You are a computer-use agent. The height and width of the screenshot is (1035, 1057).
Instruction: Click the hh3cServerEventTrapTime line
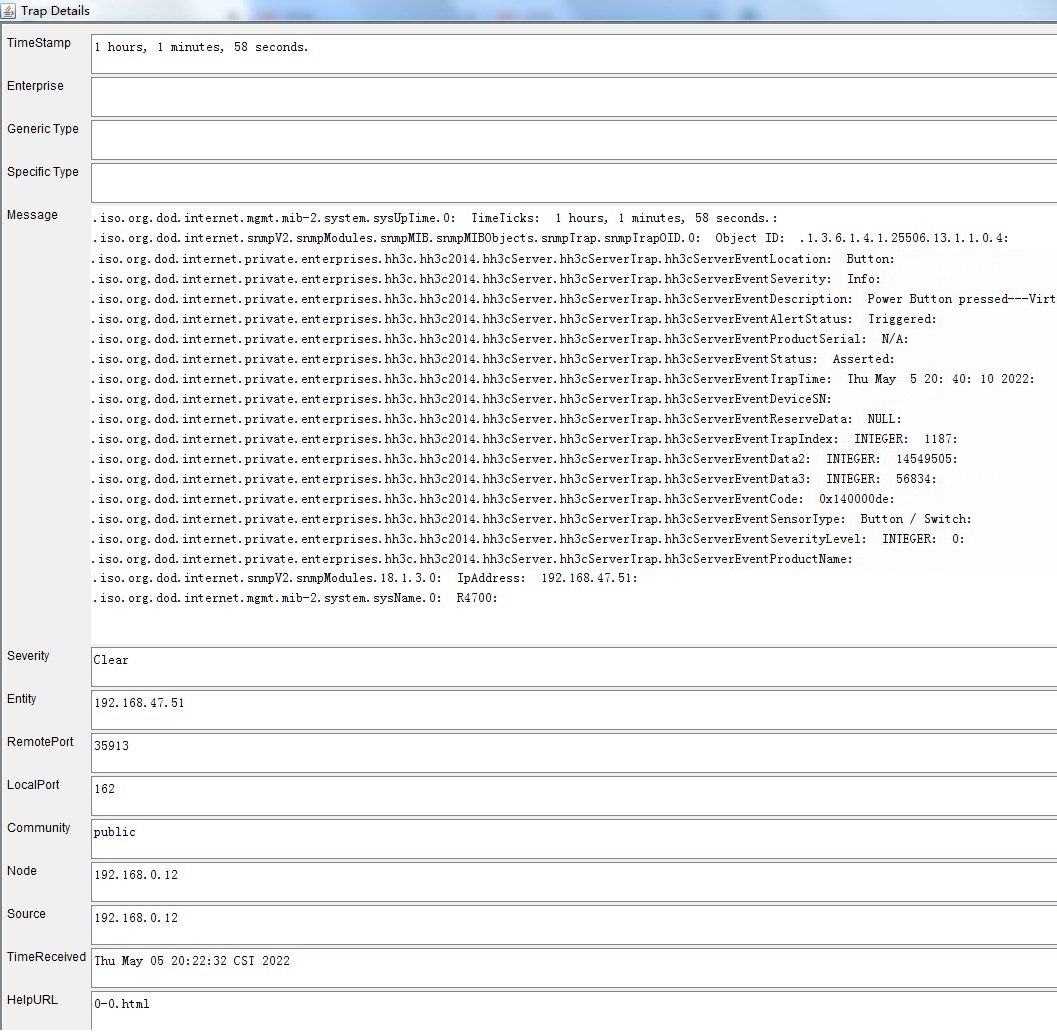tap(564, 379)
